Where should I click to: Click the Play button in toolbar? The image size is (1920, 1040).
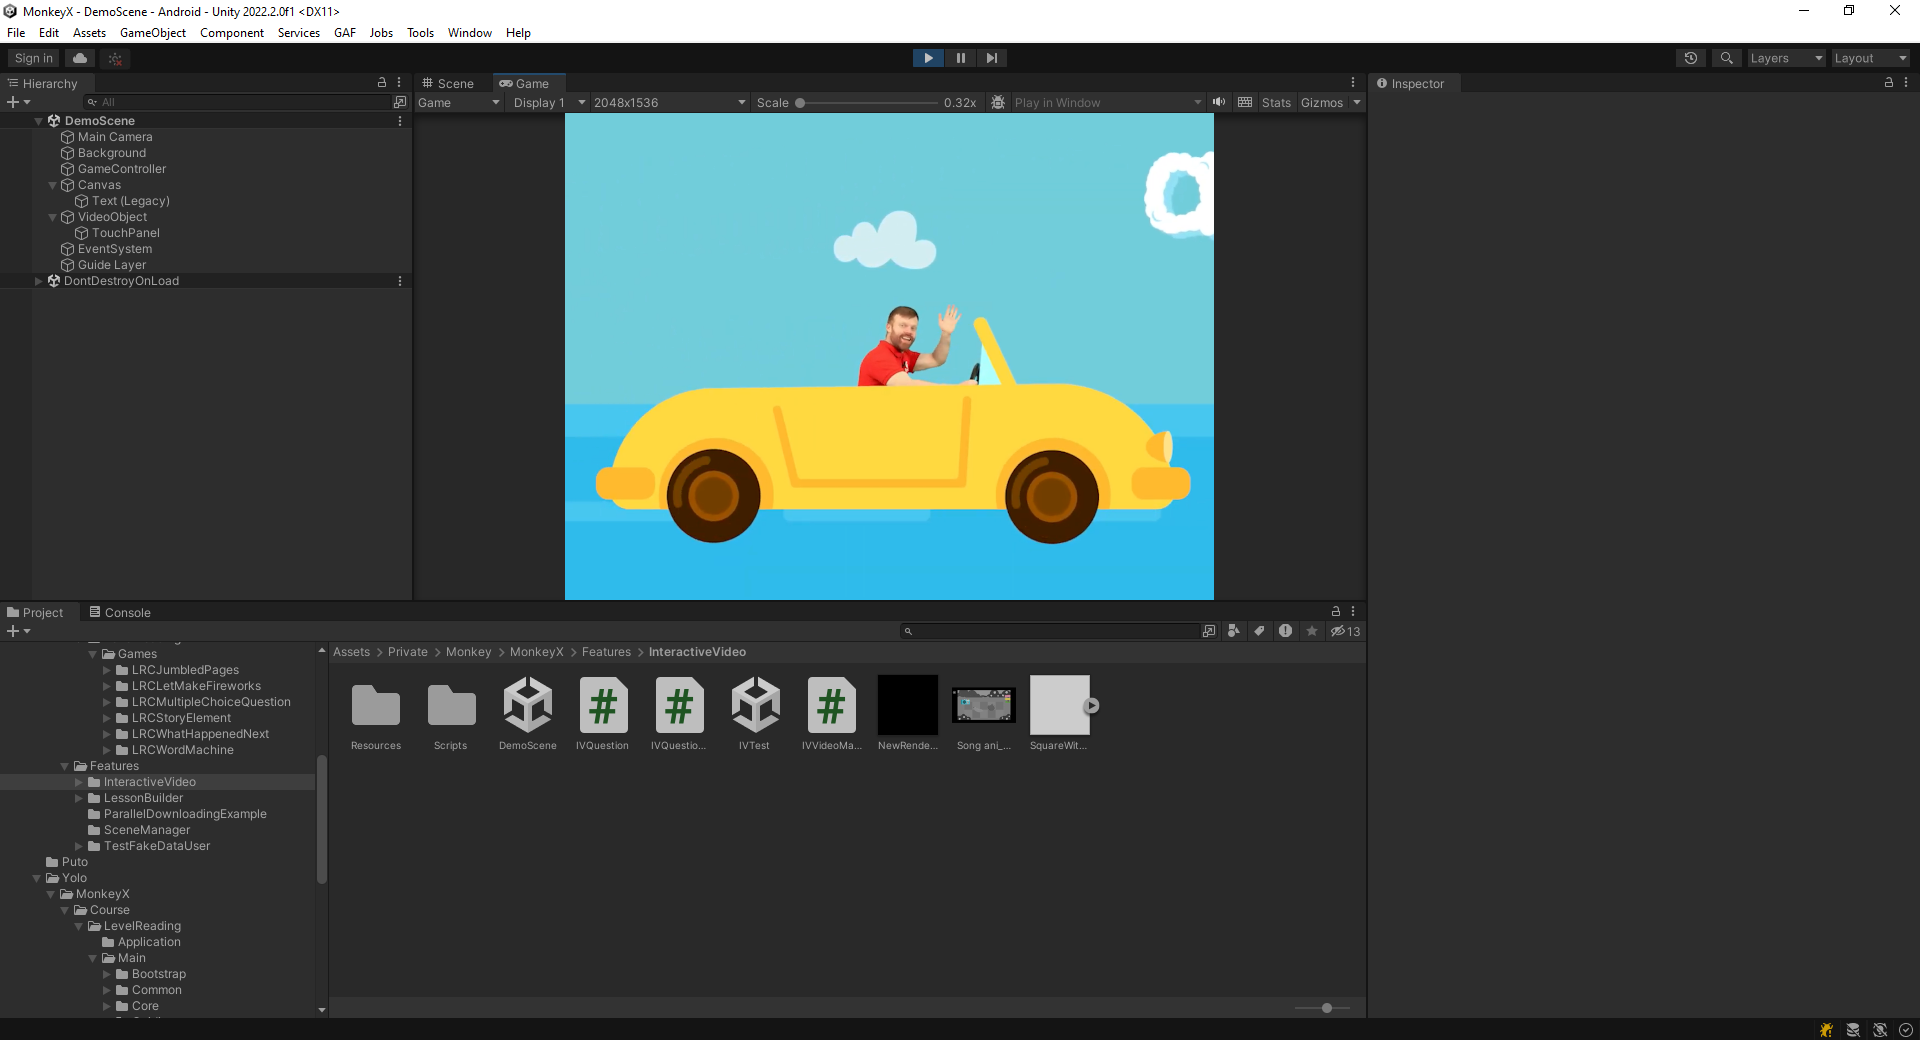point(928,58)
